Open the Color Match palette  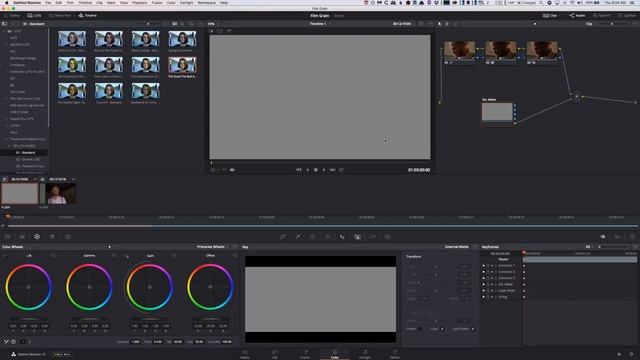pos(22,237)
